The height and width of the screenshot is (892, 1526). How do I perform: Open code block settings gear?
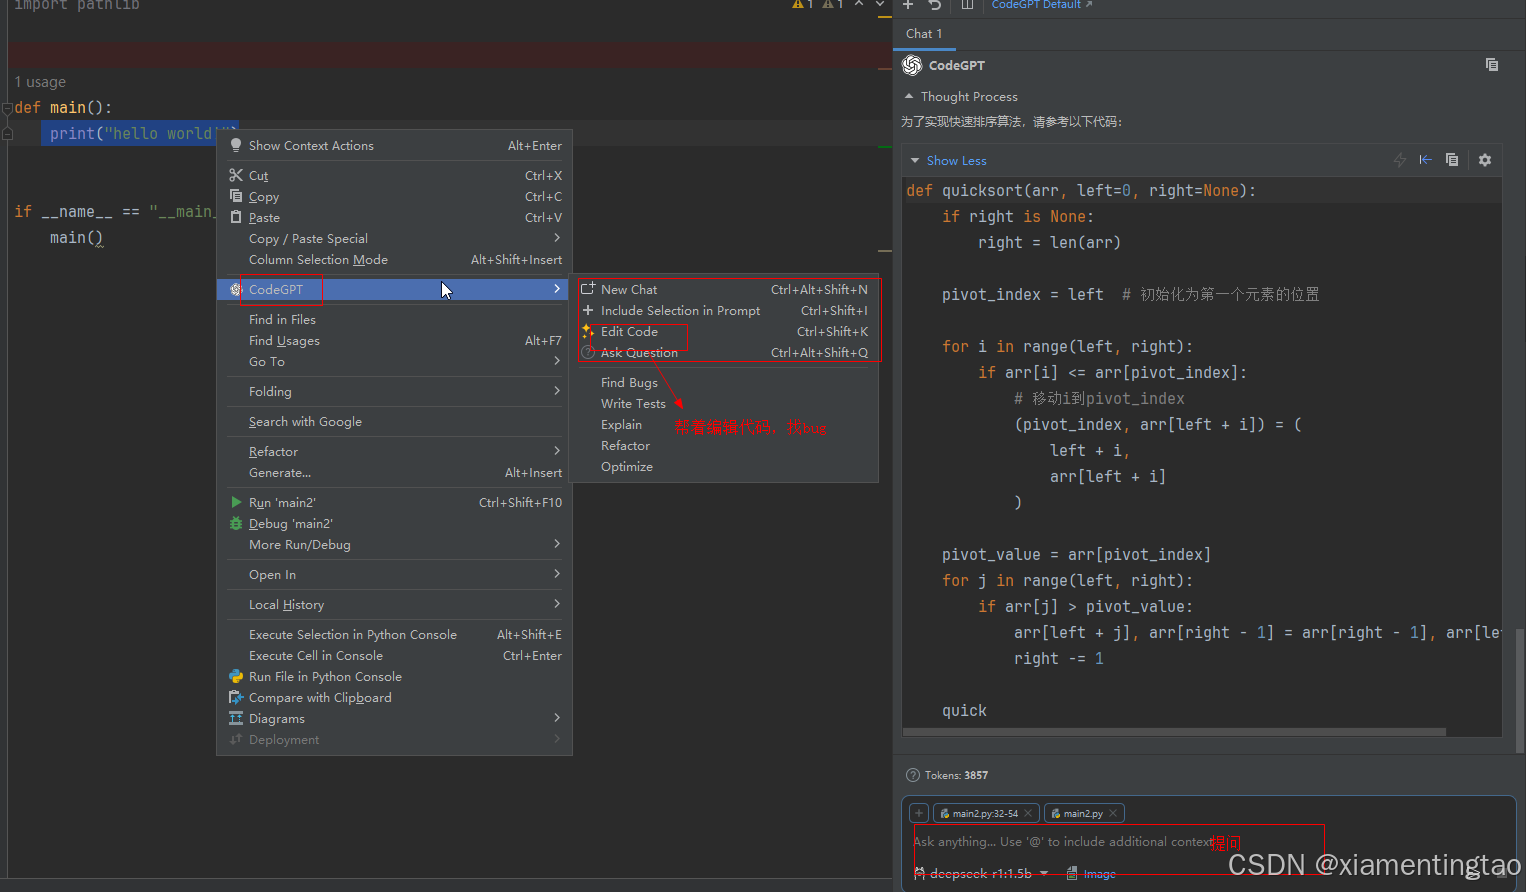(x=1485, y=160)
